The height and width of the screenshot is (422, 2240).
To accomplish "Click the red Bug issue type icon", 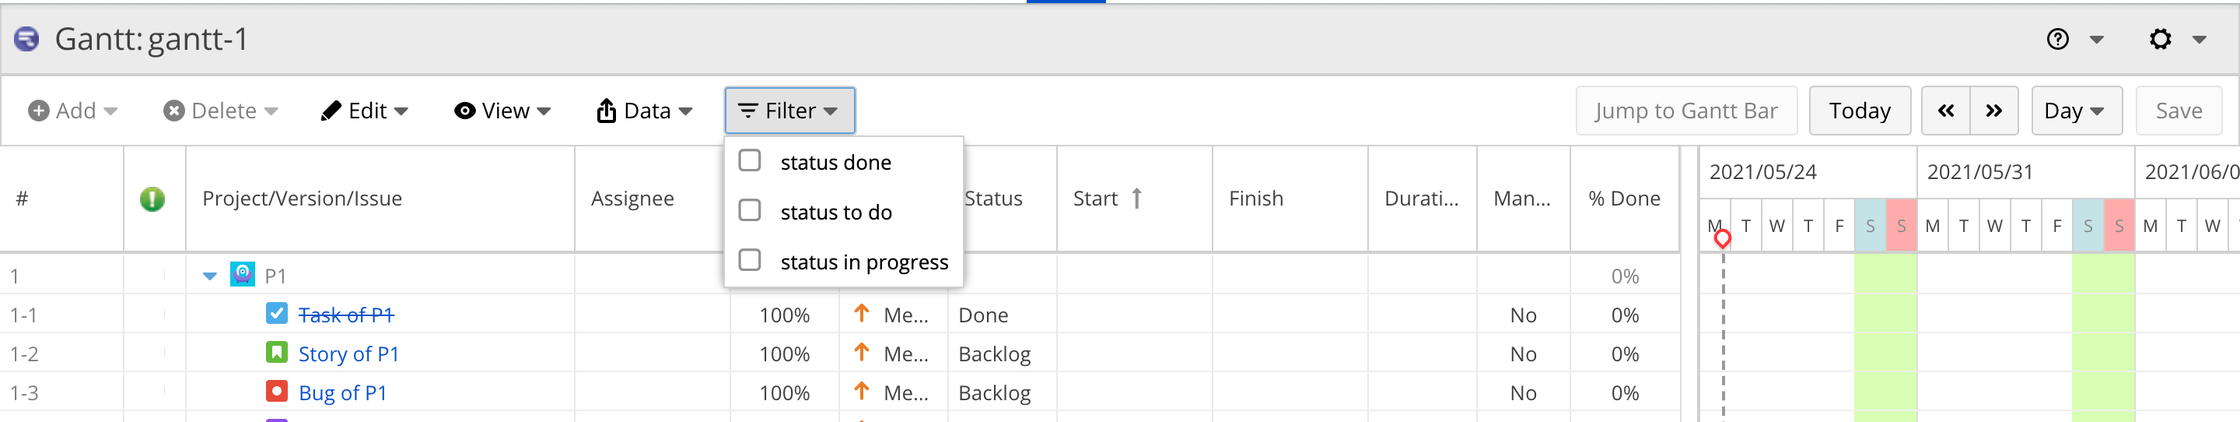I will click(x=277, y=392).
